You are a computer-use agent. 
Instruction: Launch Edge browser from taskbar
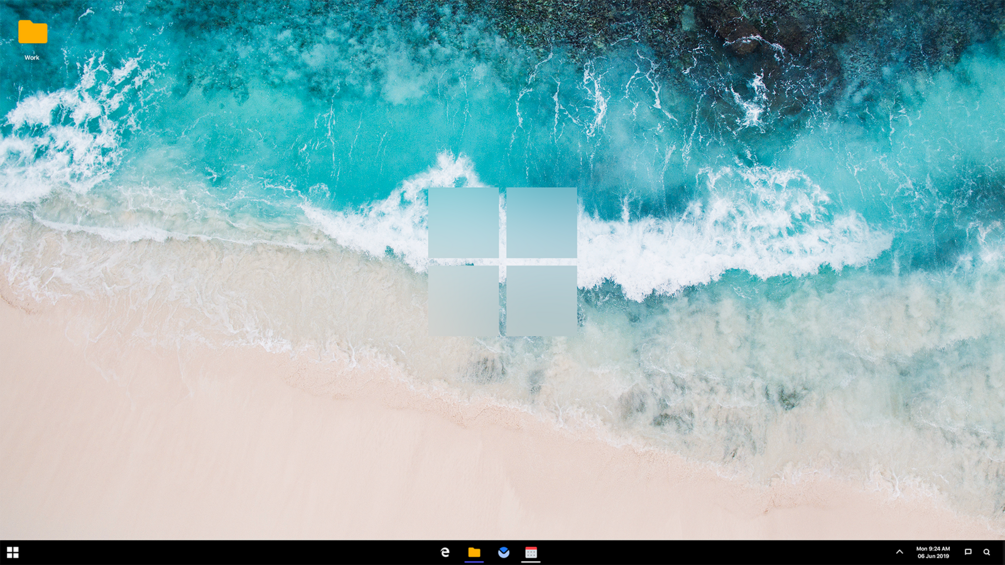tap(445, 552)
